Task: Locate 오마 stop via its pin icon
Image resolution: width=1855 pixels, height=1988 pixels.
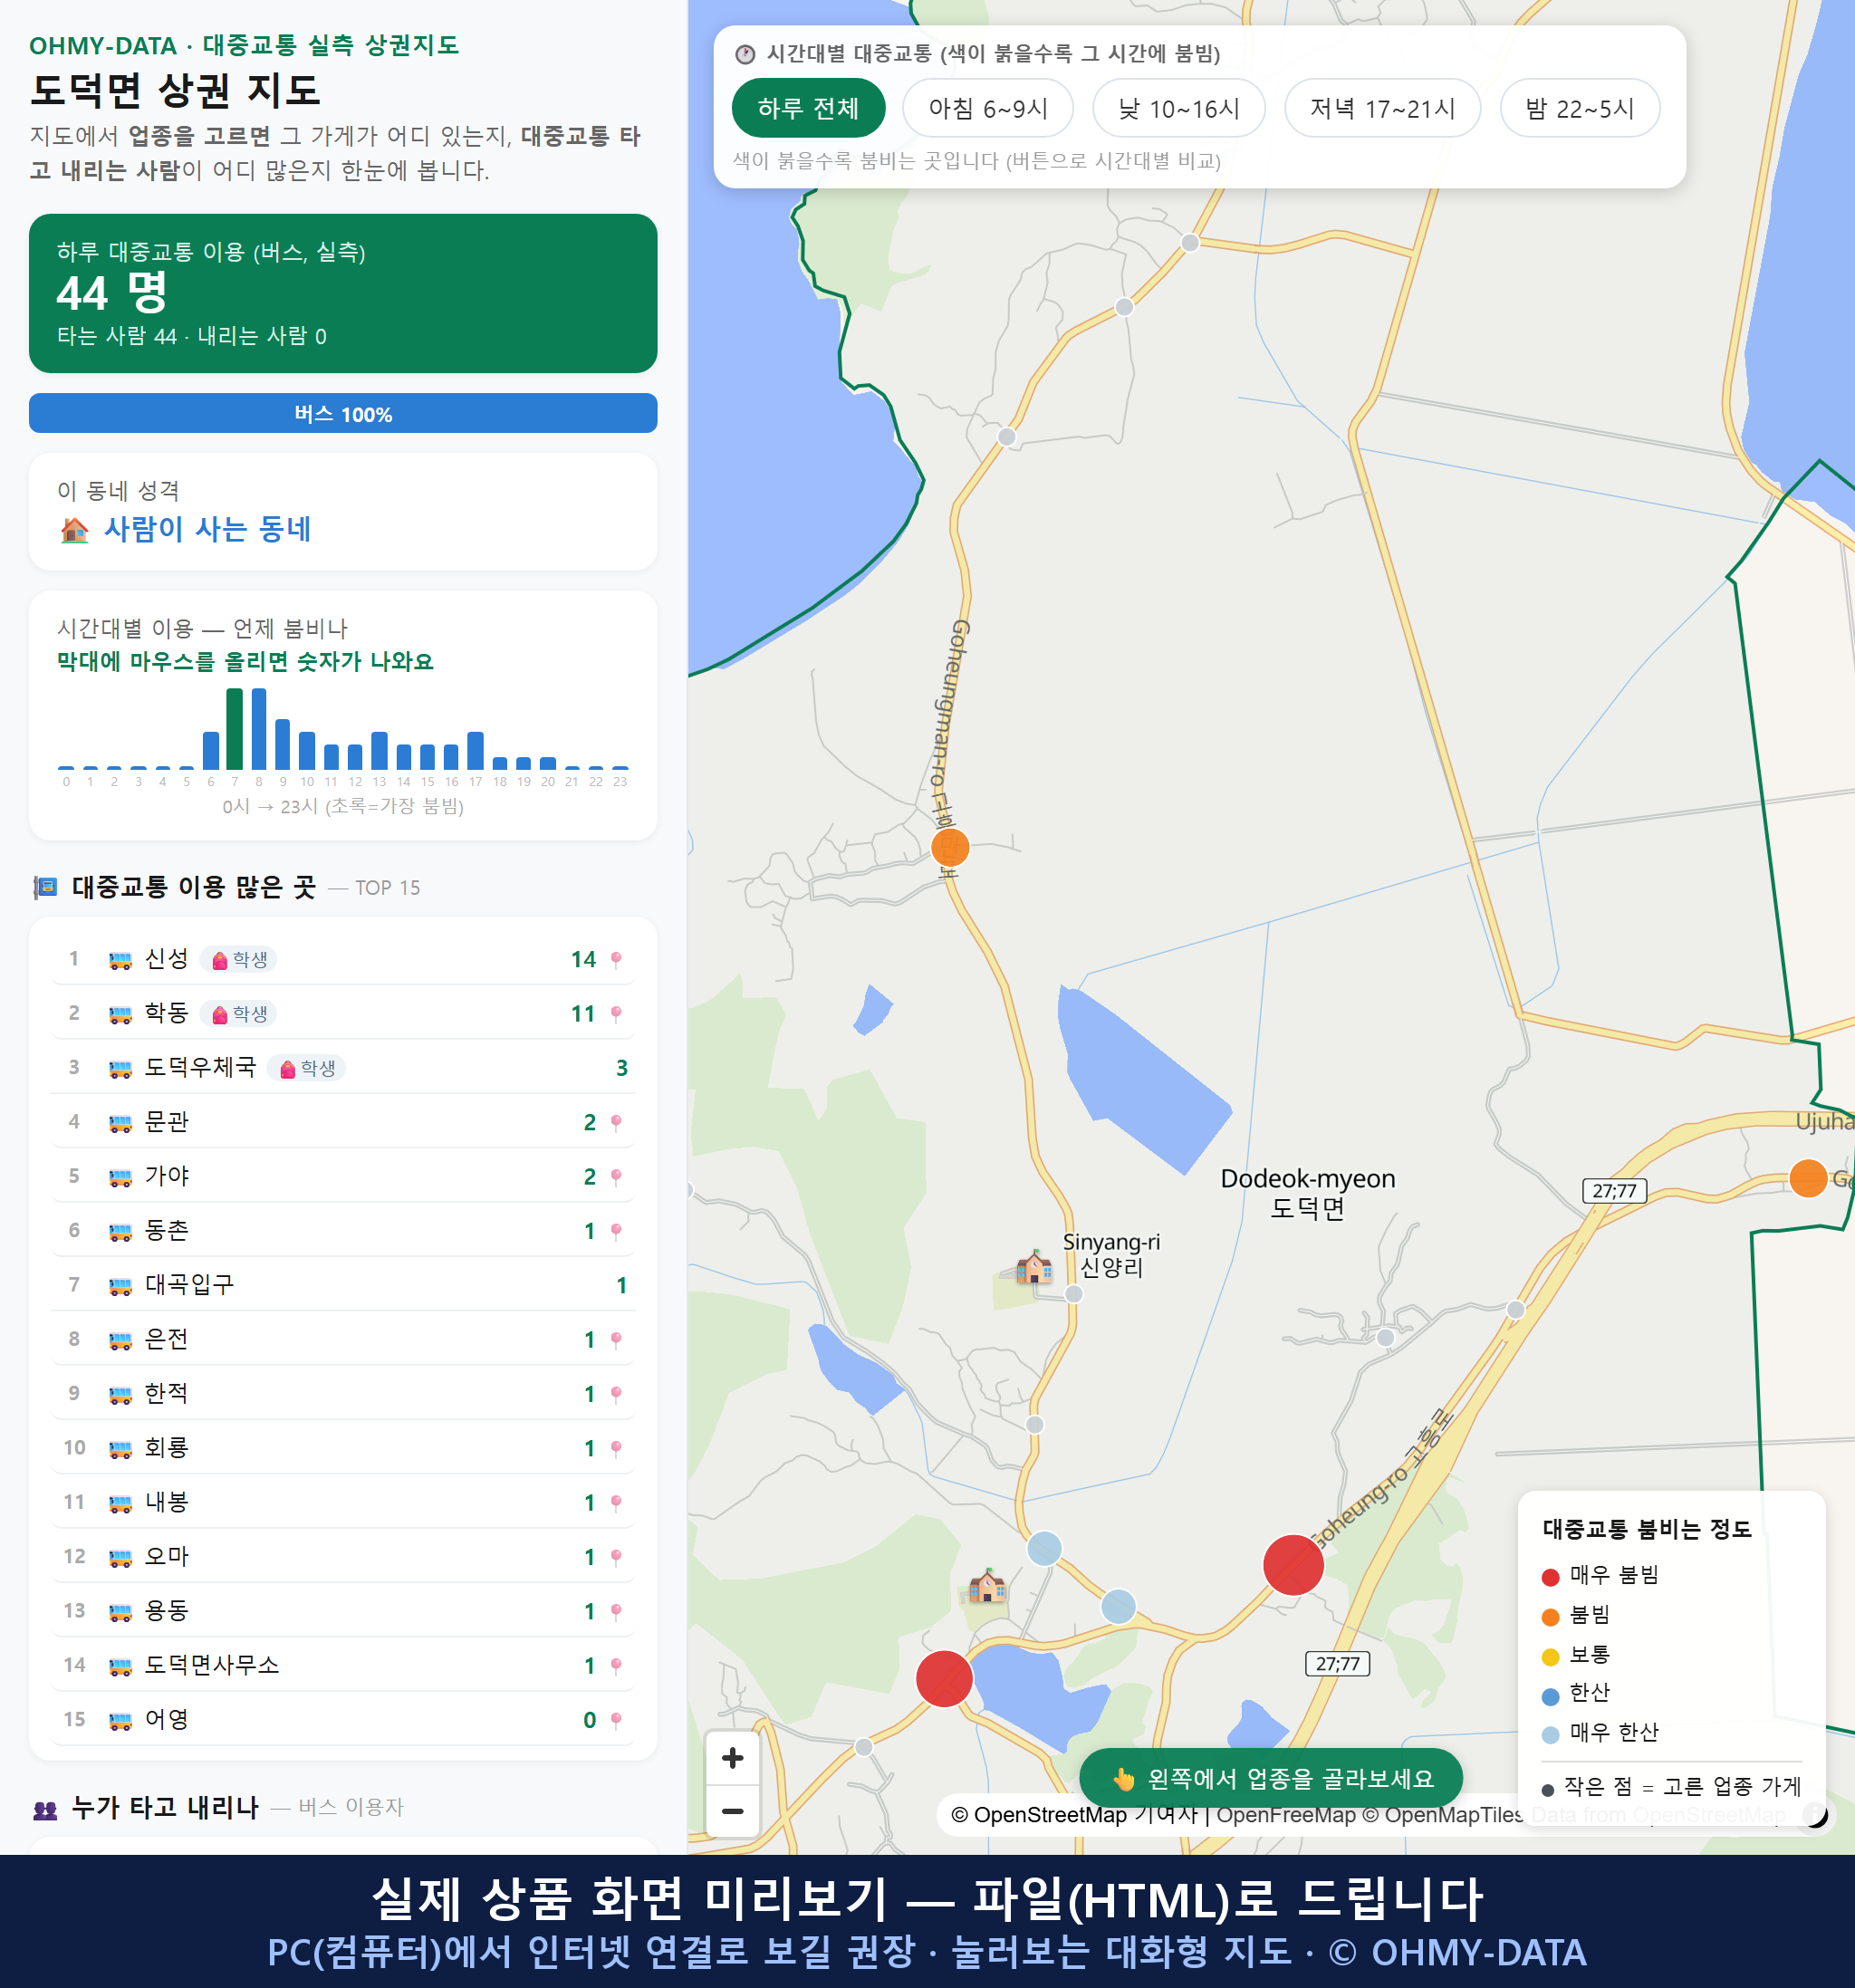Action: (616, 1557)
